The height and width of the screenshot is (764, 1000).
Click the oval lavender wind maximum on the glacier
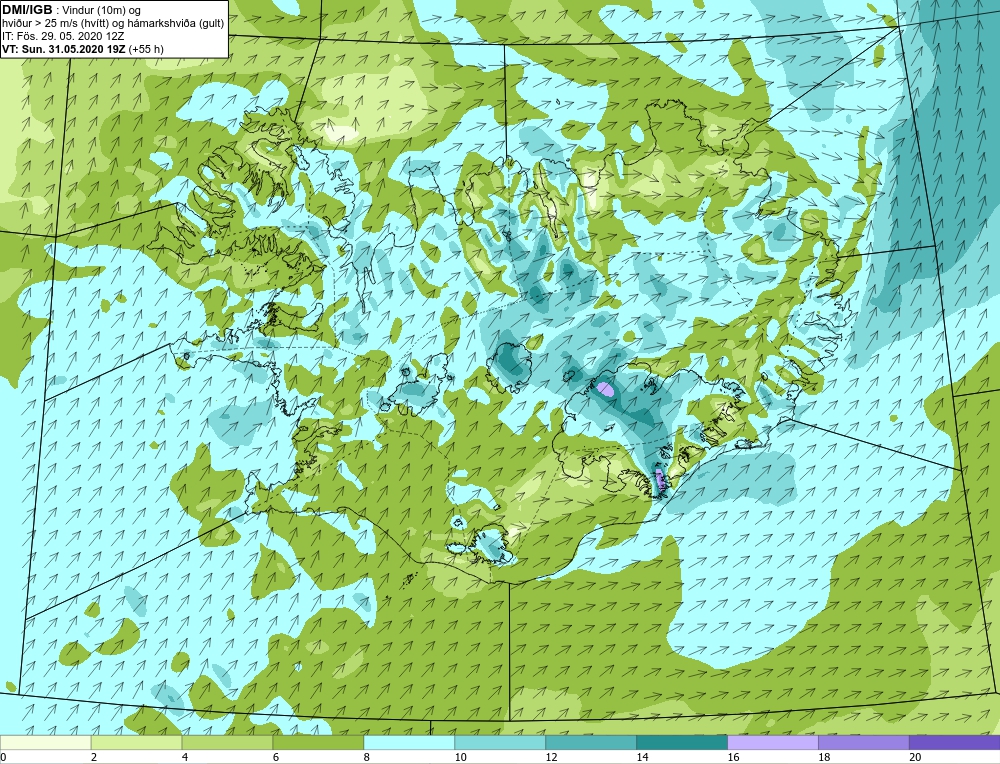coord(605,389)
